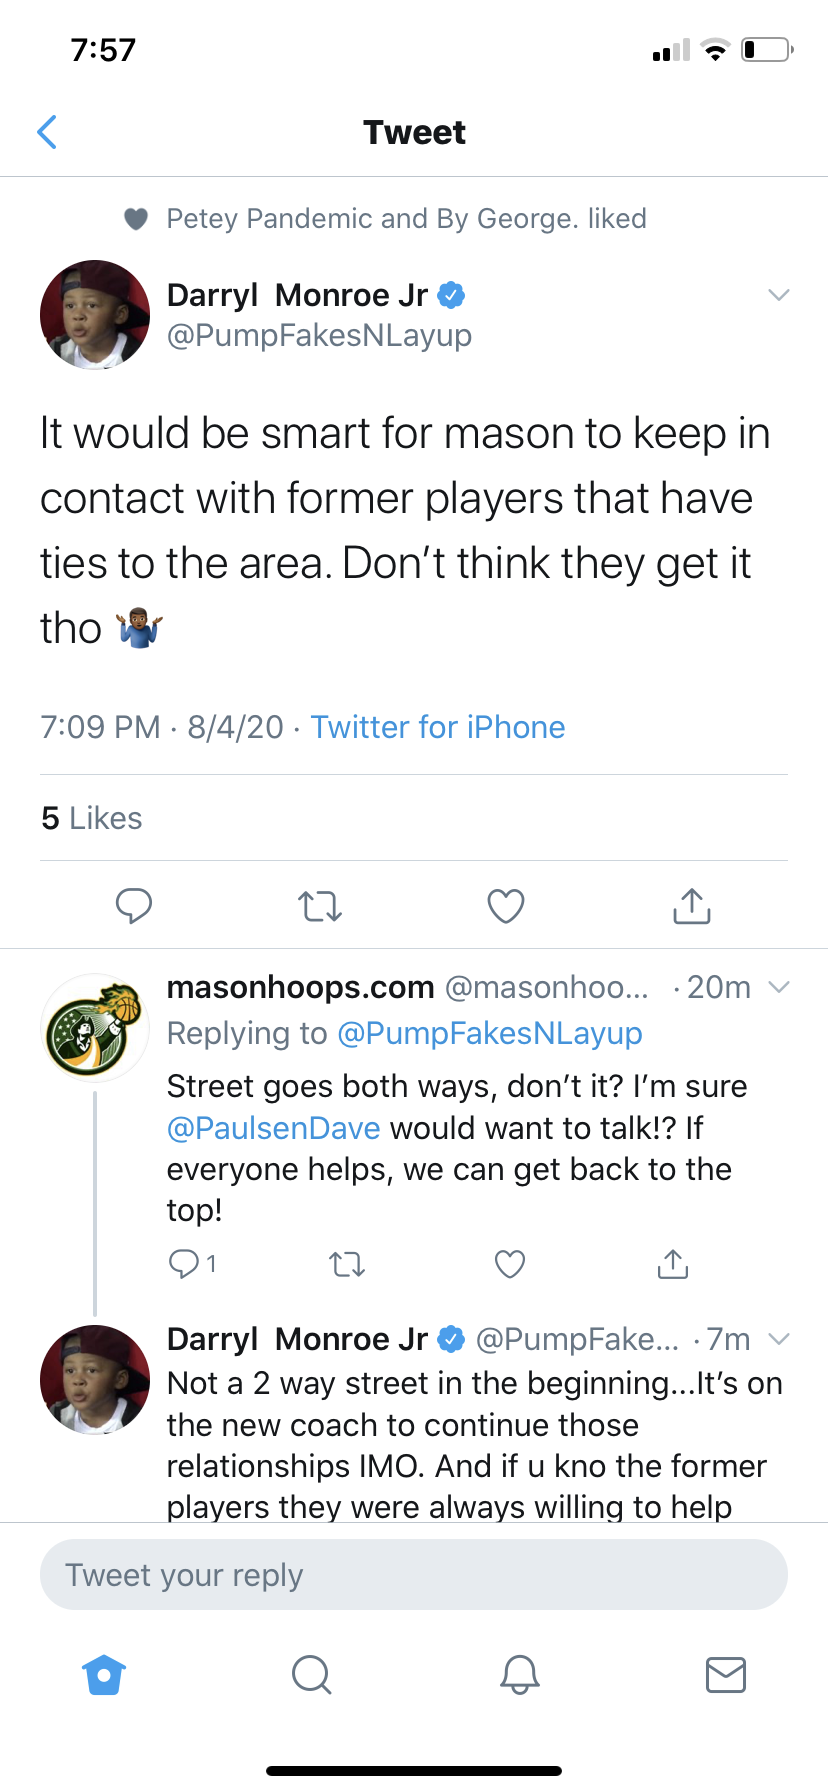Switch to the Search tab
Screen dimensions: 828x1792
click(x=311, y=1674)
